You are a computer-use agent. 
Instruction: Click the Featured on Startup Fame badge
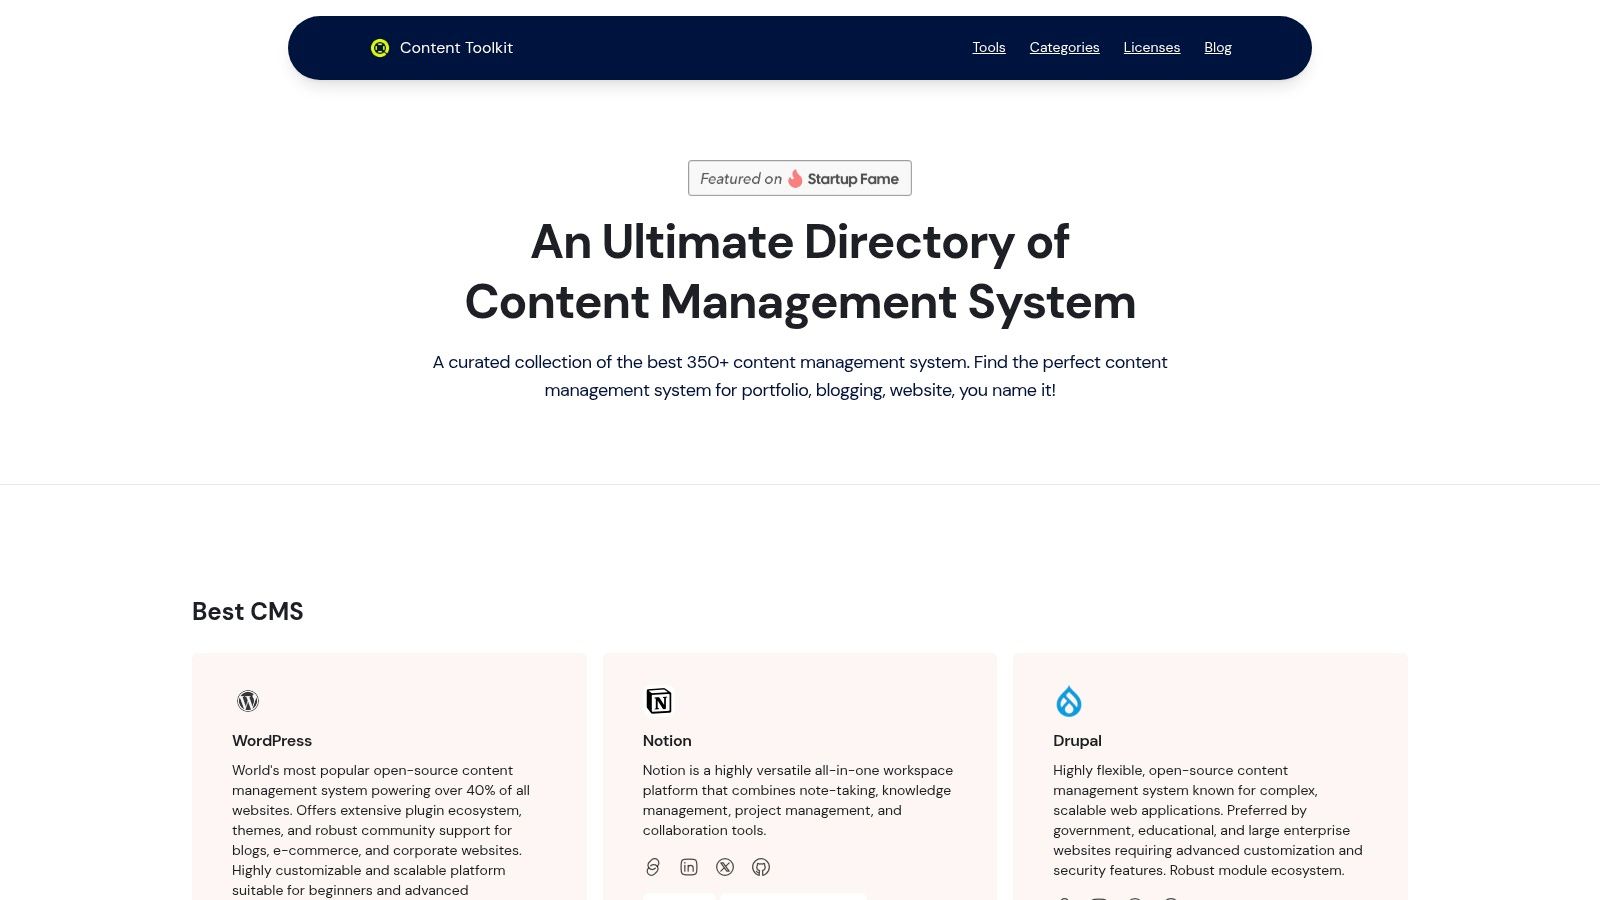click(x=800, y=178)
